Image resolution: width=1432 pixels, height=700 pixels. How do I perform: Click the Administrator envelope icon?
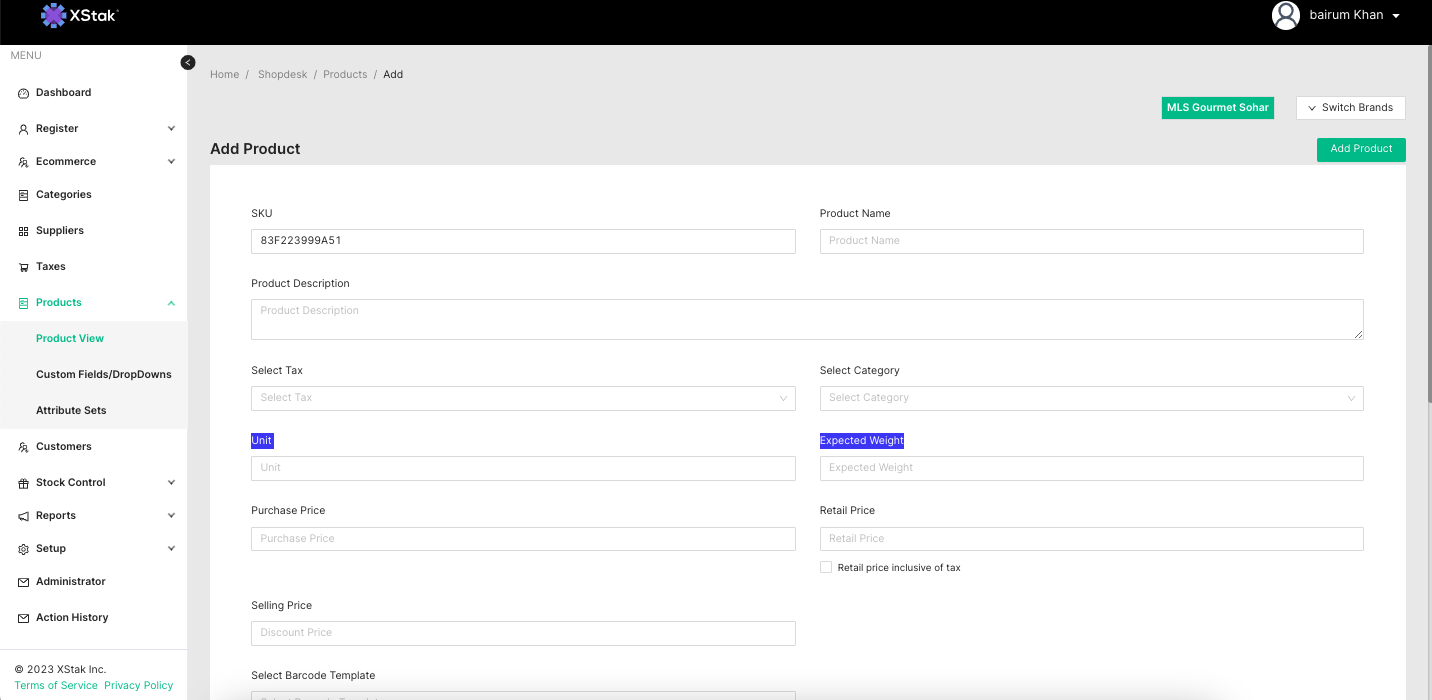24,582
